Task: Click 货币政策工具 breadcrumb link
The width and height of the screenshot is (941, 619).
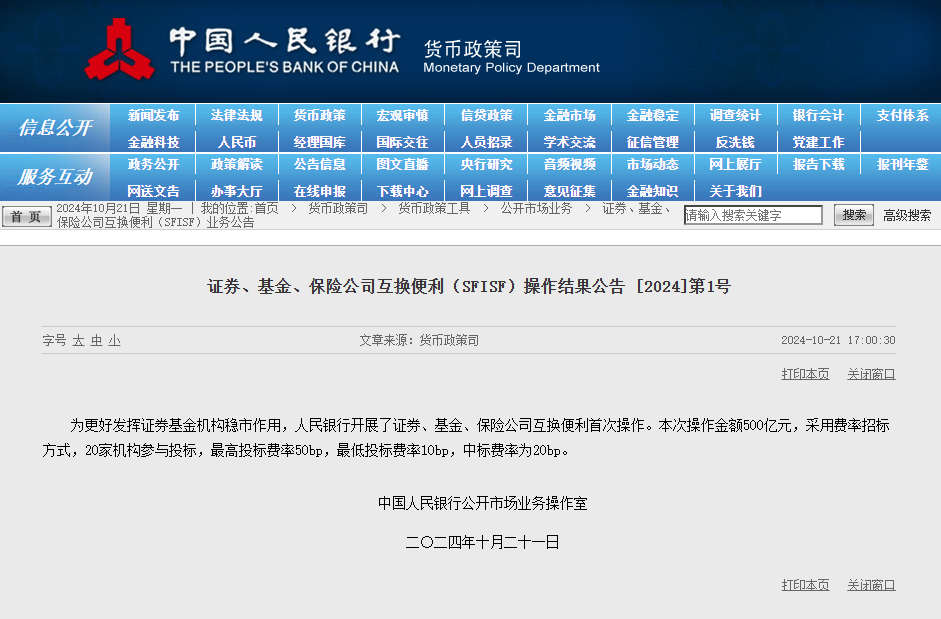Action: (433, 208)
